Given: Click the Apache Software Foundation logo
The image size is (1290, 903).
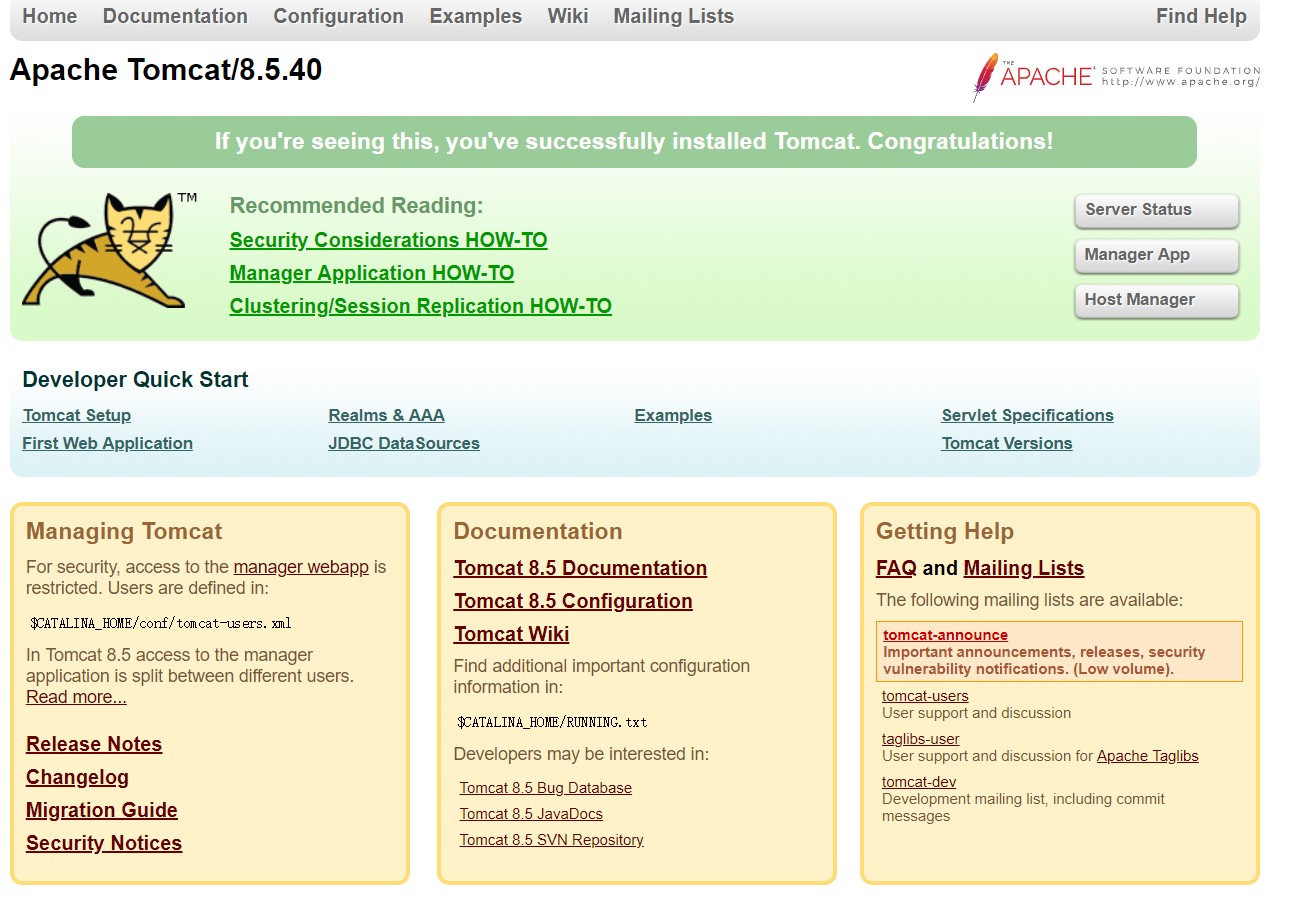Looking at the screenshot, I should [1116, 77].
